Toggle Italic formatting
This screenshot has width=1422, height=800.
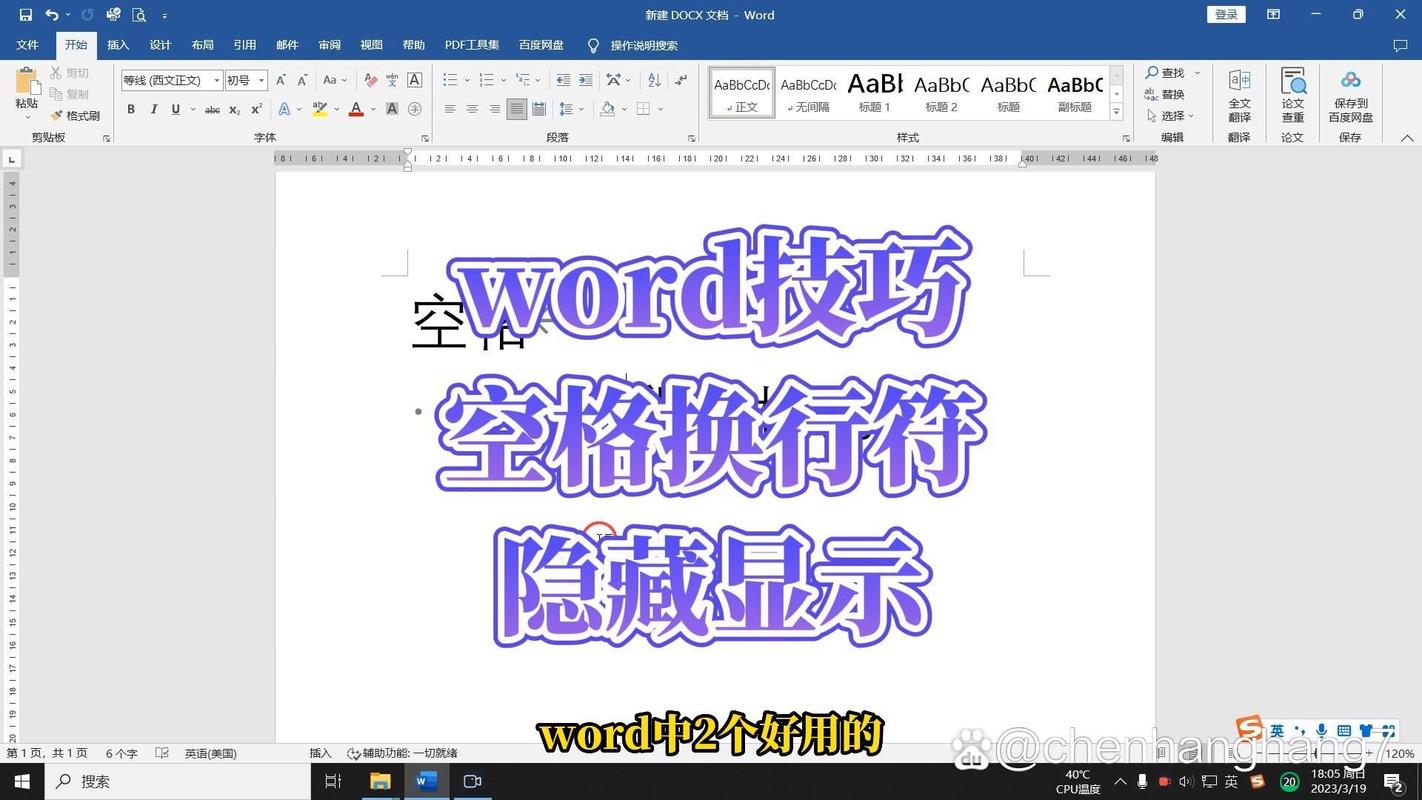coord(153,109)
